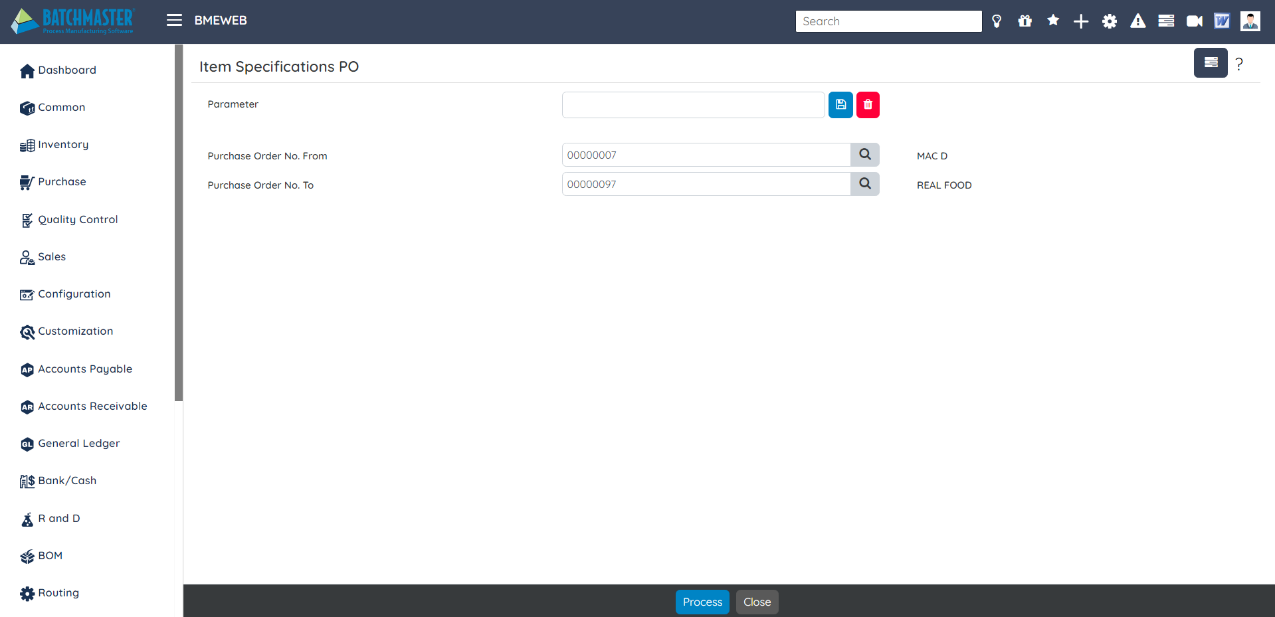Click the question mark help icon

[x=1239, y=64]
